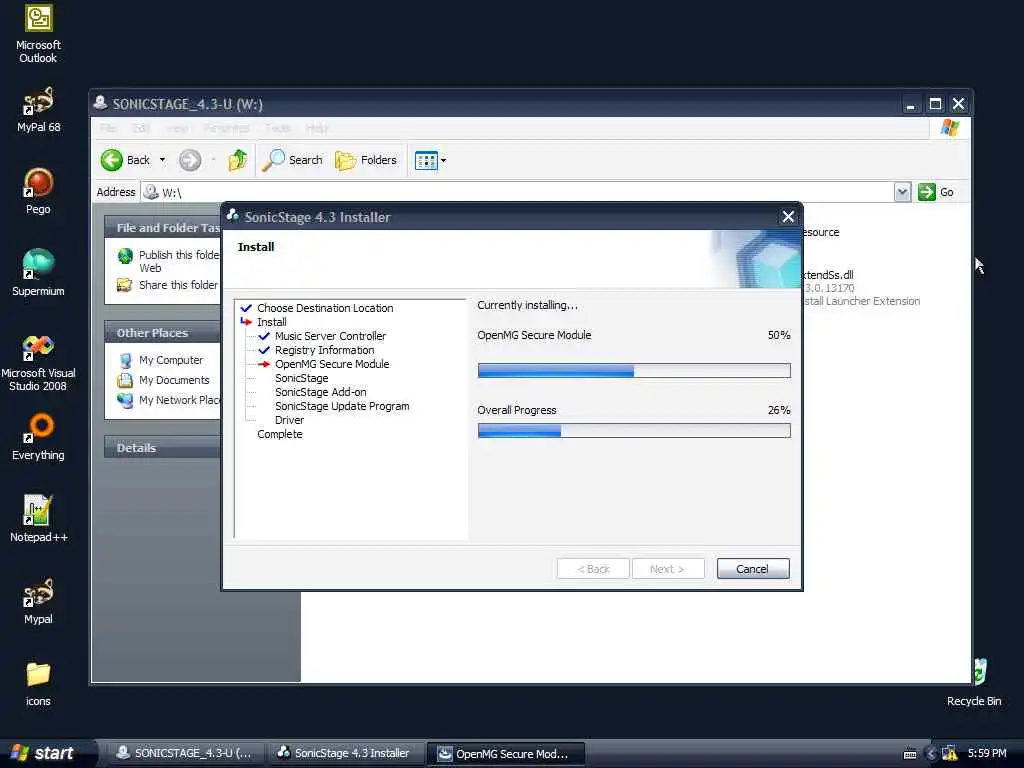Open the Everything search shortcut
Screen dimensions: 1024x768
(38, 436)
